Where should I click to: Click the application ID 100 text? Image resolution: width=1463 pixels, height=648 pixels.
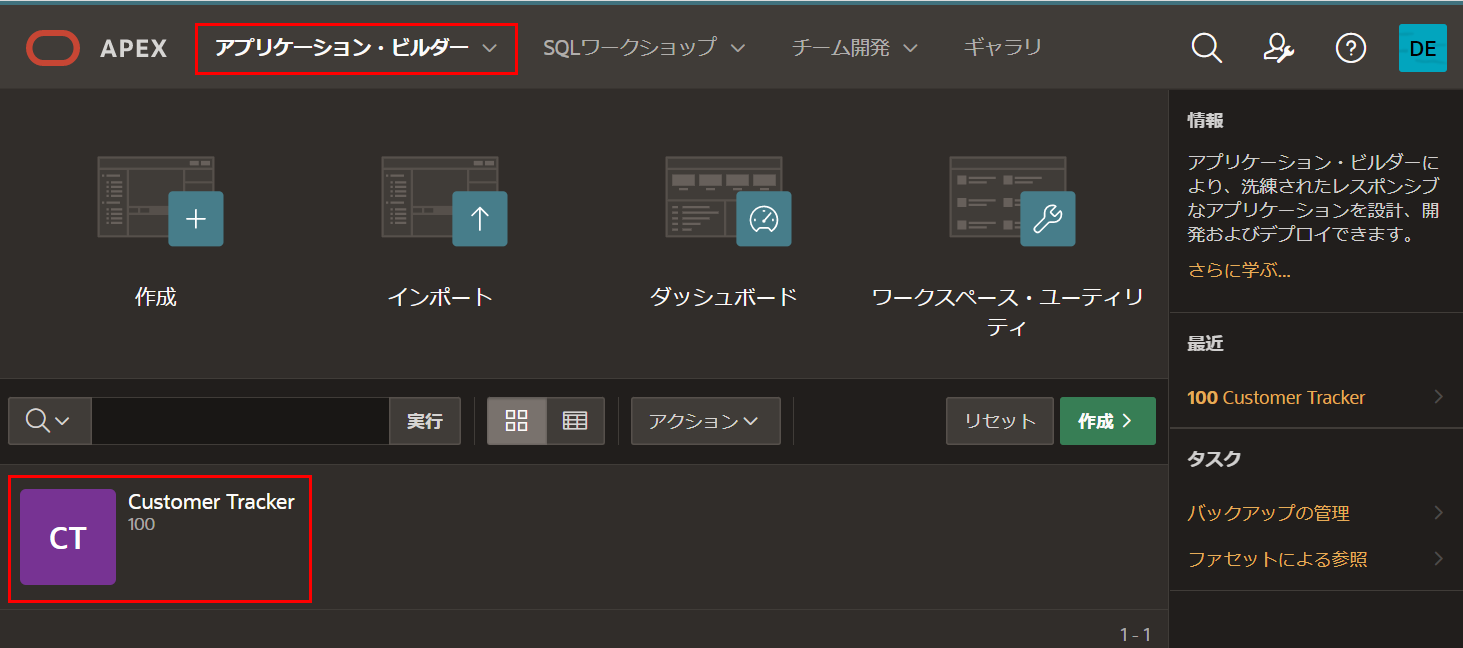(x=142, y=525)
